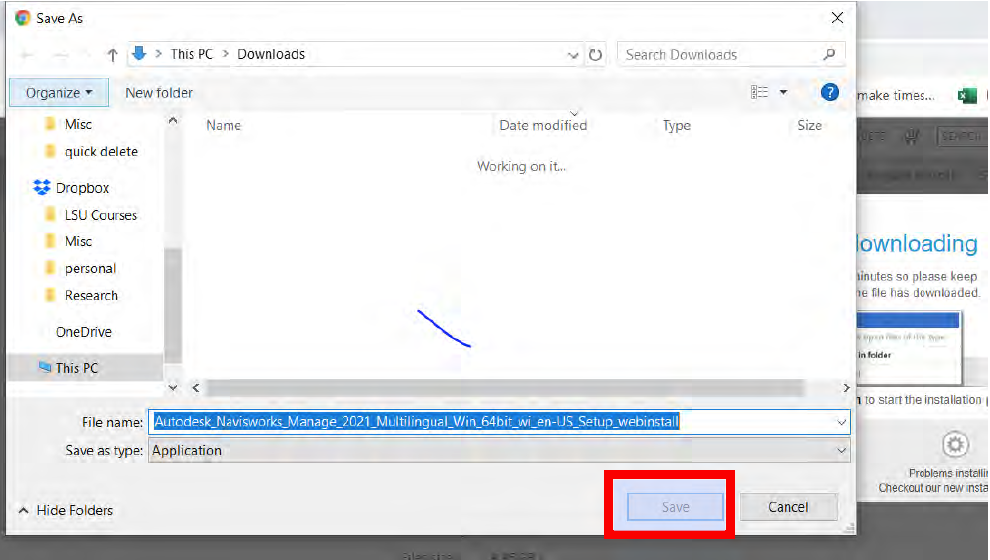990x560 pixels.
Task: Click the Refresh button beside address bar
Action: (x=596, y=55)
